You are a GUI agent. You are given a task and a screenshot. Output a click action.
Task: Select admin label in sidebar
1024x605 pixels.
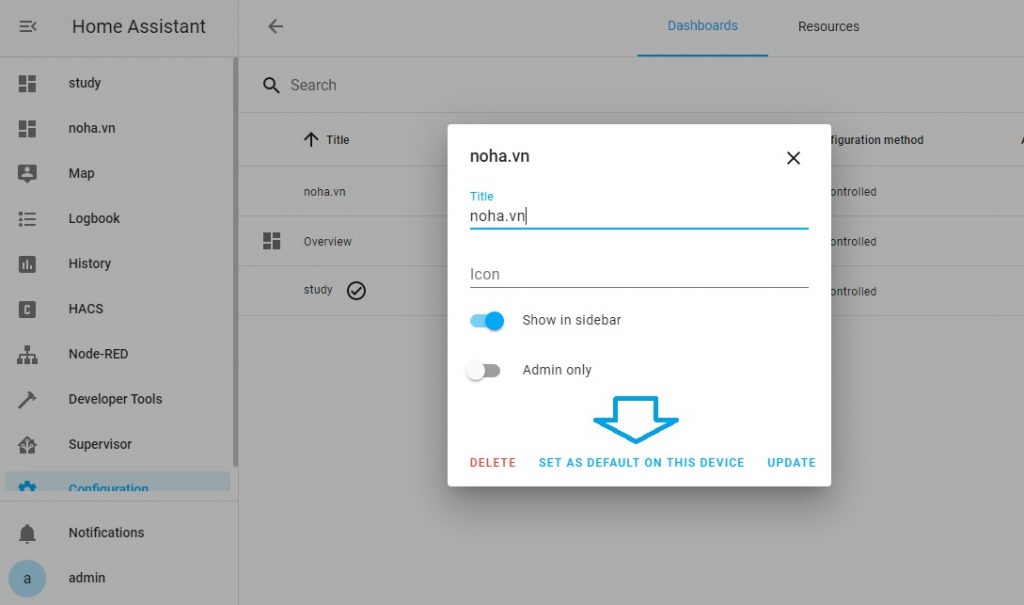pos(87,578)
